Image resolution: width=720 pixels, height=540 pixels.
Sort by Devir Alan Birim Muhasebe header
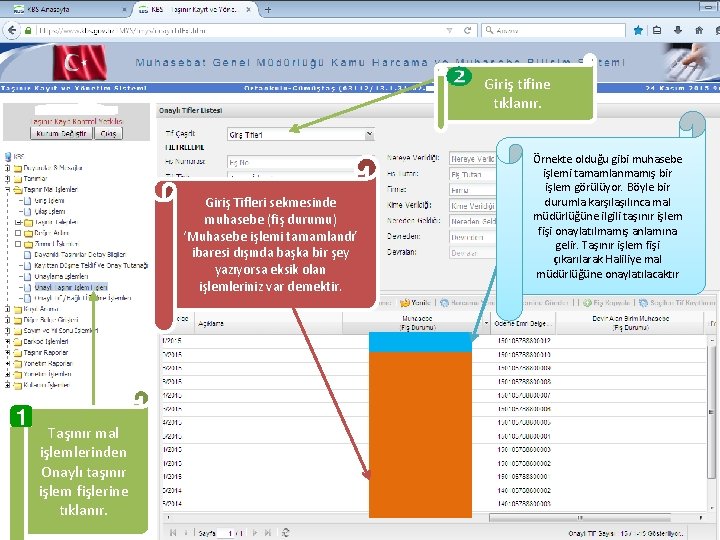click(630, 323)
